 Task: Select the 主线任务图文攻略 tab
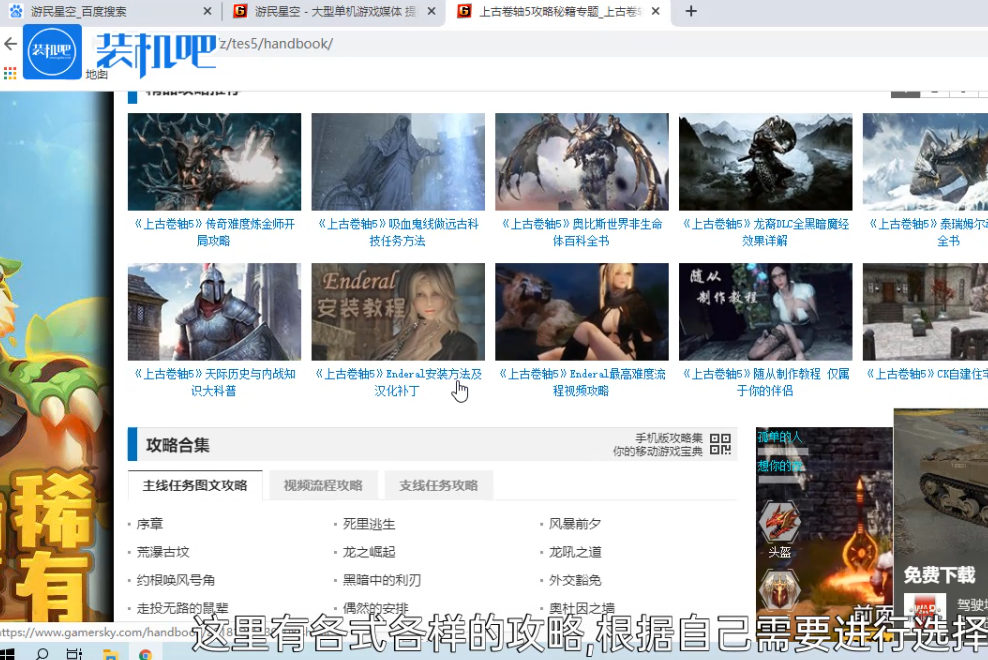195,486
